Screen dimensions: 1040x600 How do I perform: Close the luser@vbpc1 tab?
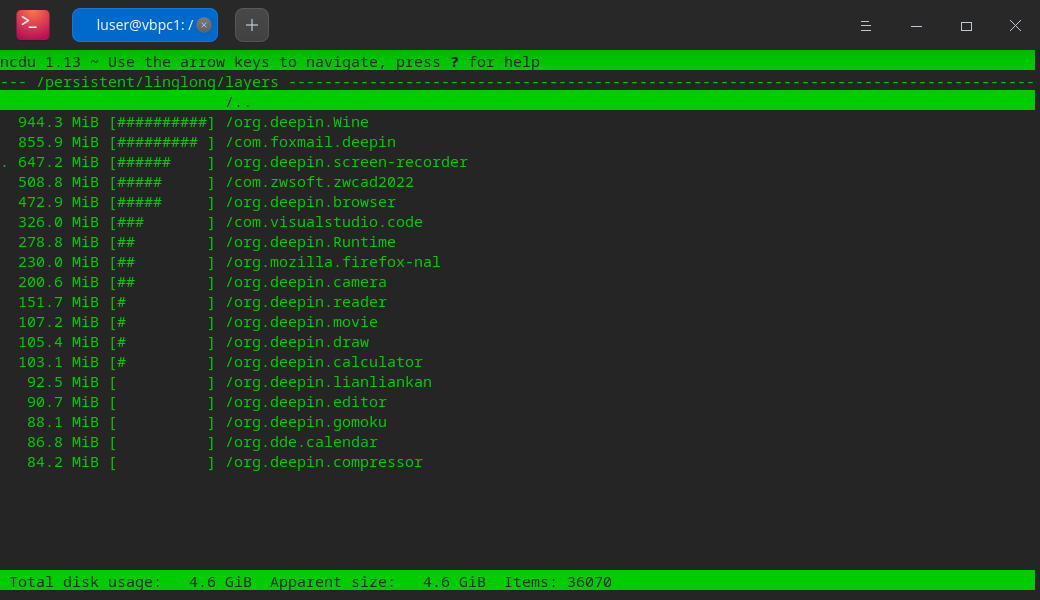[x=204, y=25]
